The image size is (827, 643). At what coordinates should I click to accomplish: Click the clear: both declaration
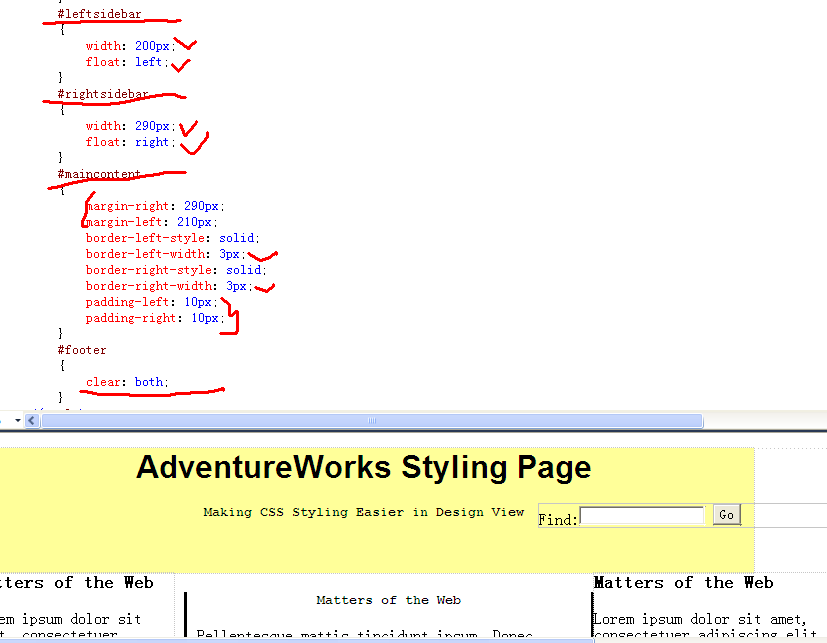tap(127, 382)
